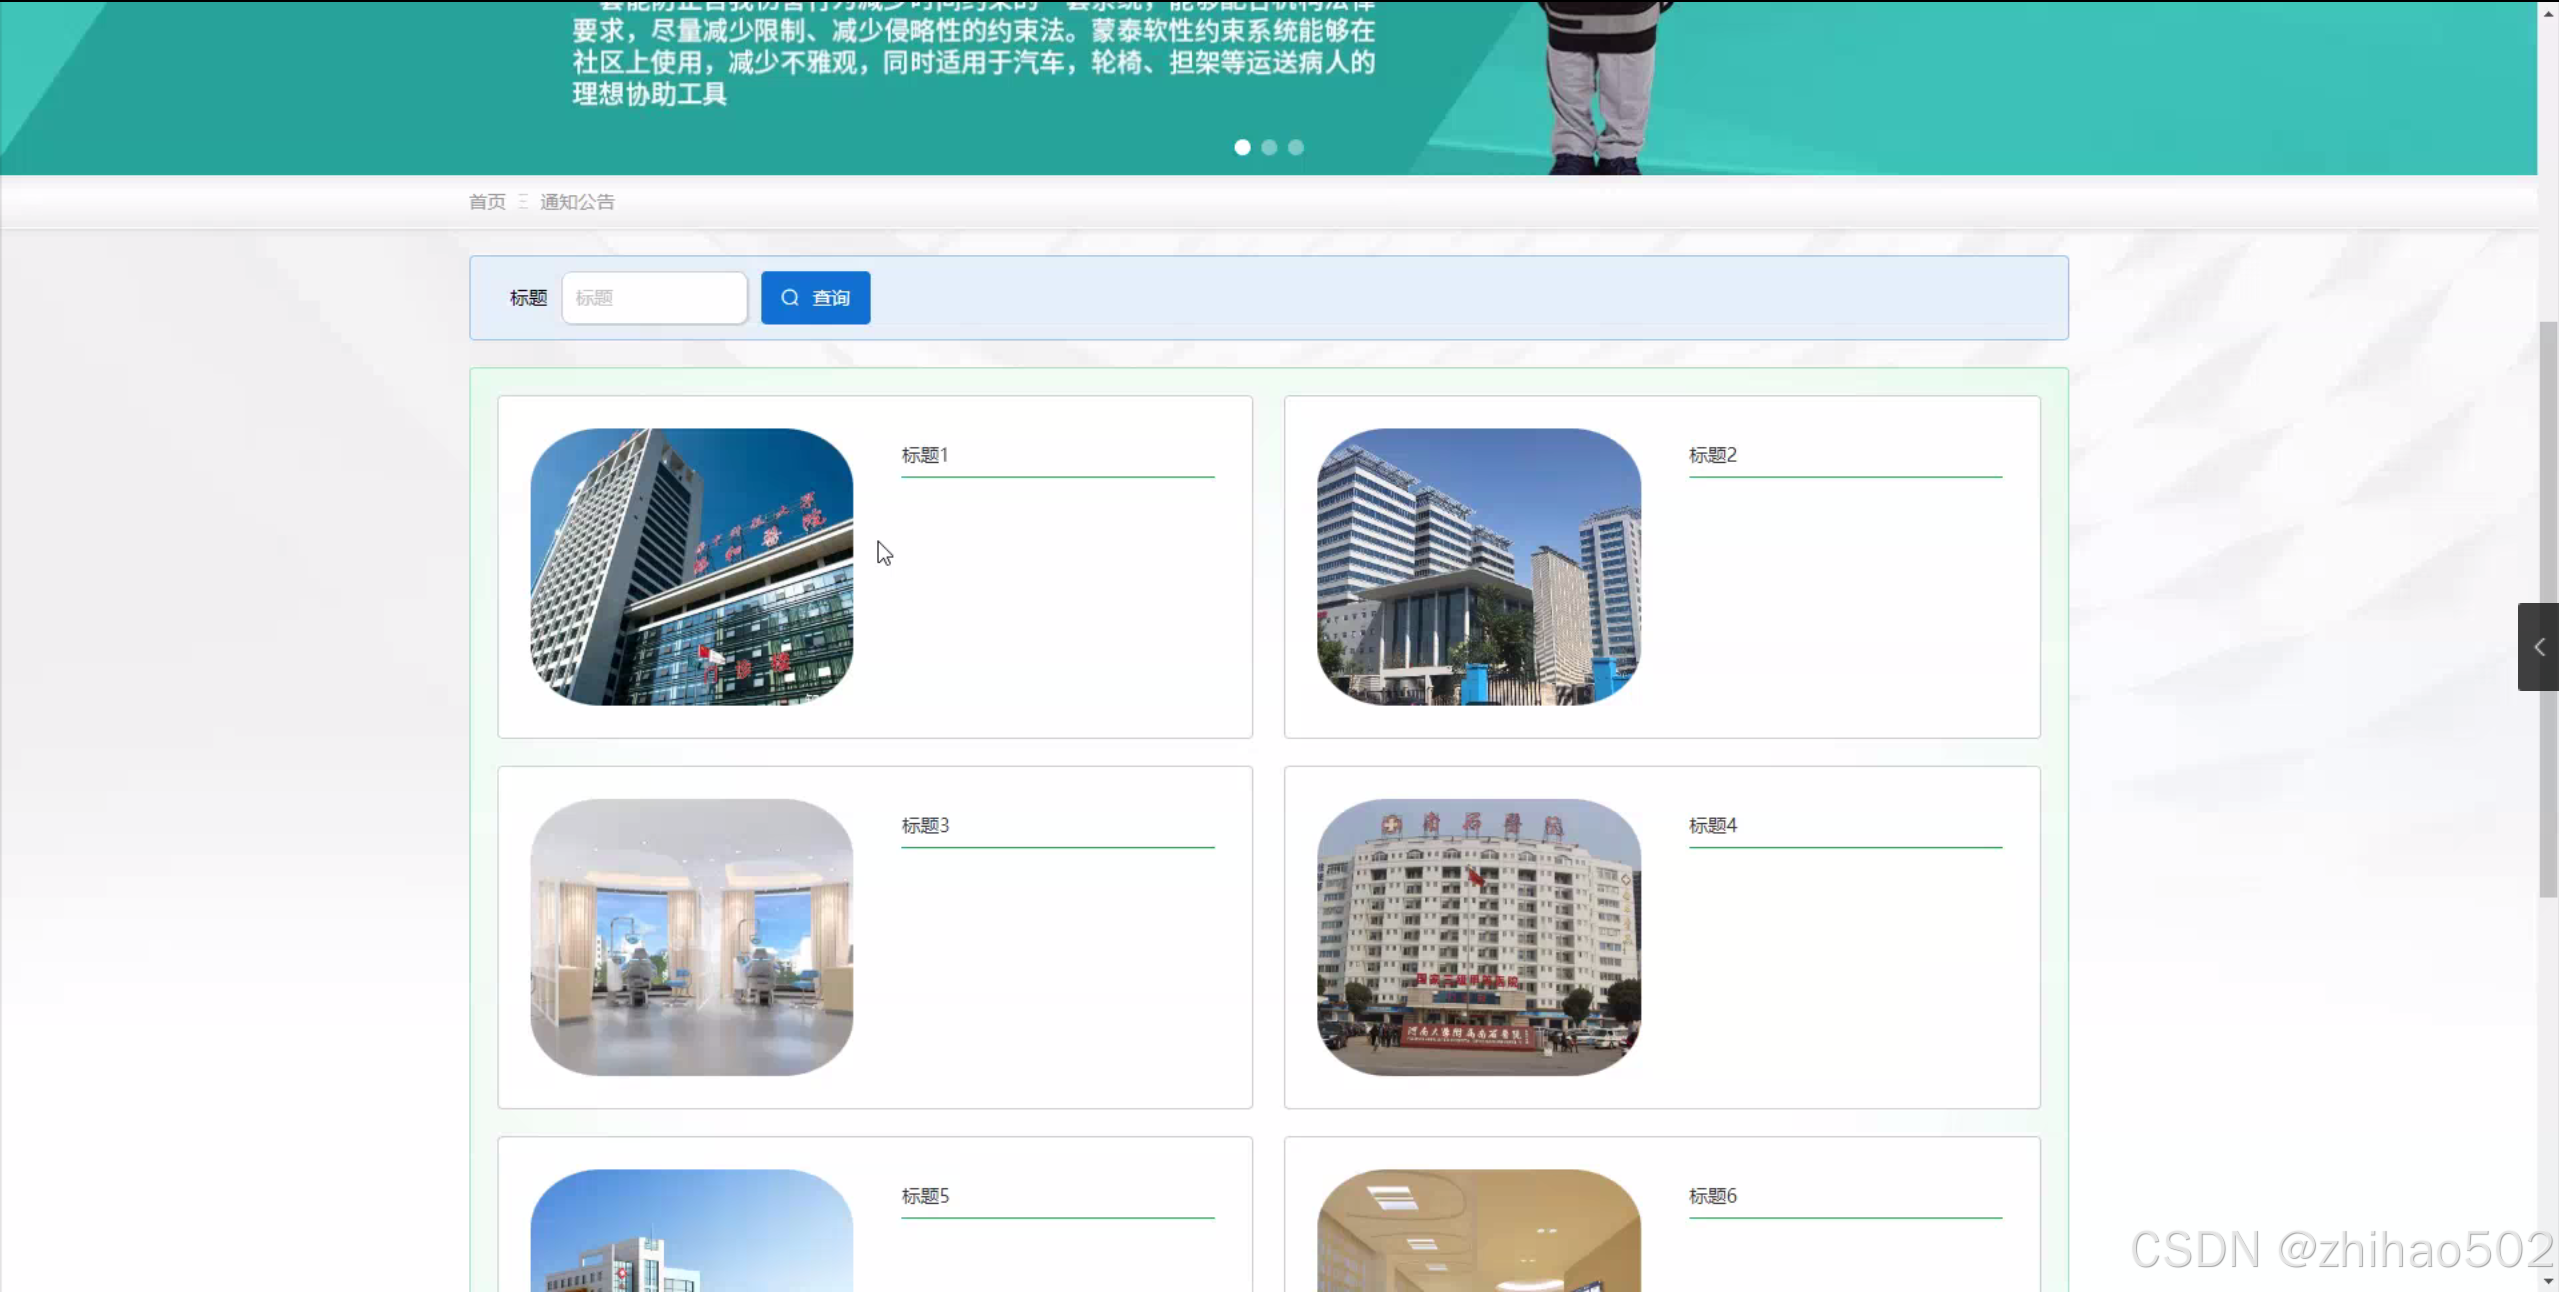Click the 标题3 title text
This screenshot has width=2559, height=1292.
925,826
